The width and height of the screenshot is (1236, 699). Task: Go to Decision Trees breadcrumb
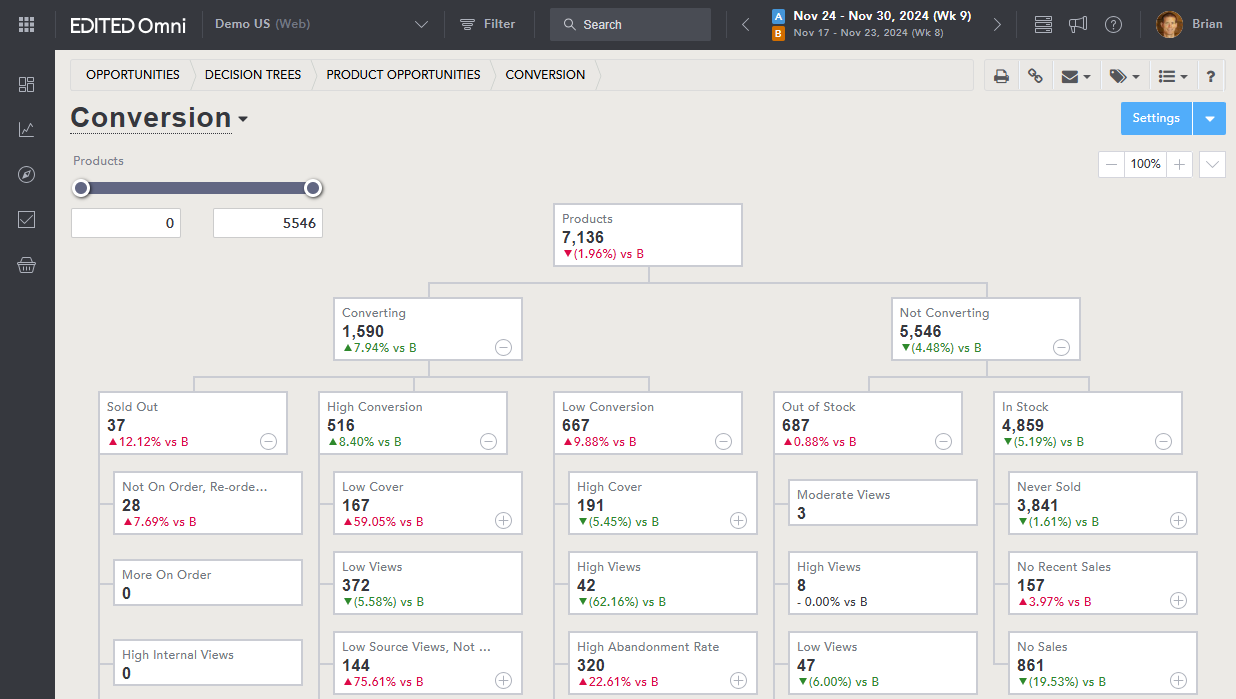[253, 75]
